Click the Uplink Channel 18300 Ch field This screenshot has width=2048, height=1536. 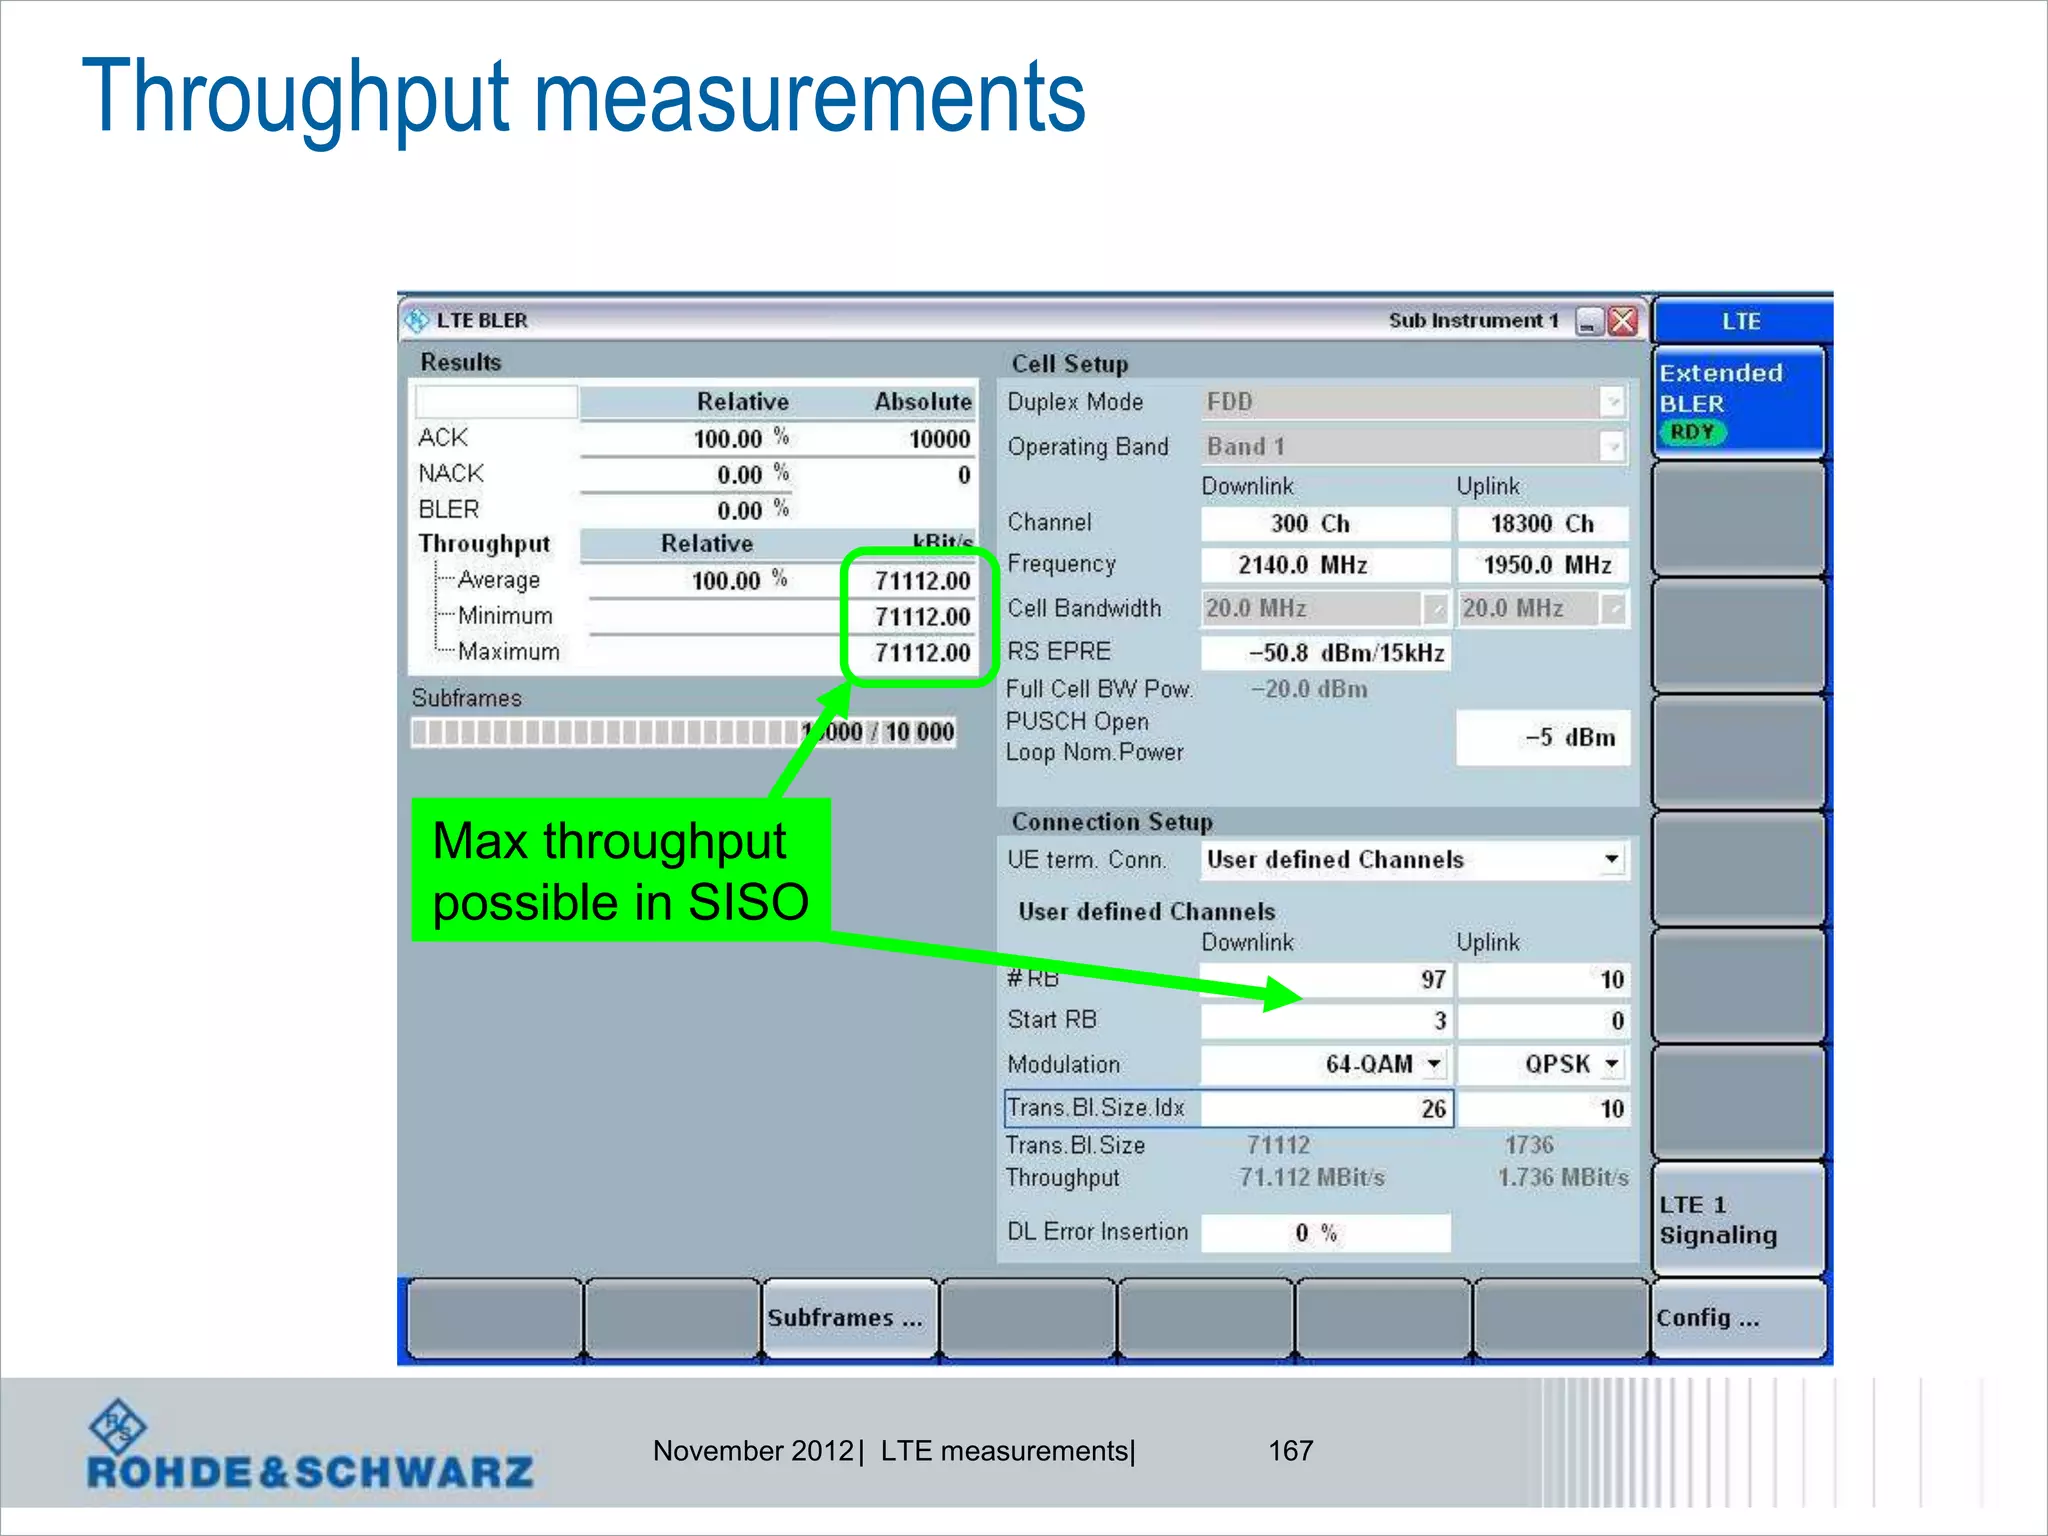[x=1542, y=523]
